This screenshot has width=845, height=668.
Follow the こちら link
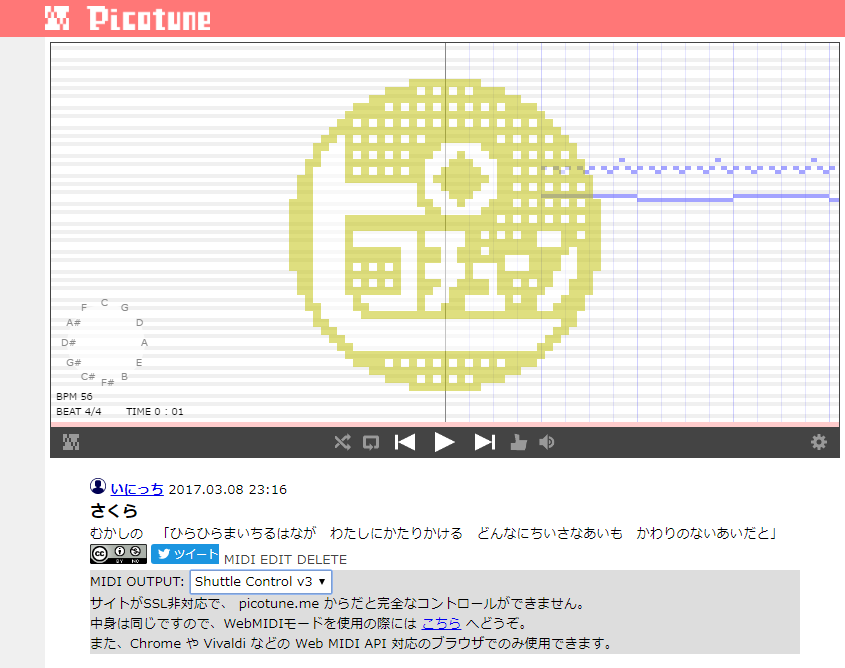[x=441, y=623]
